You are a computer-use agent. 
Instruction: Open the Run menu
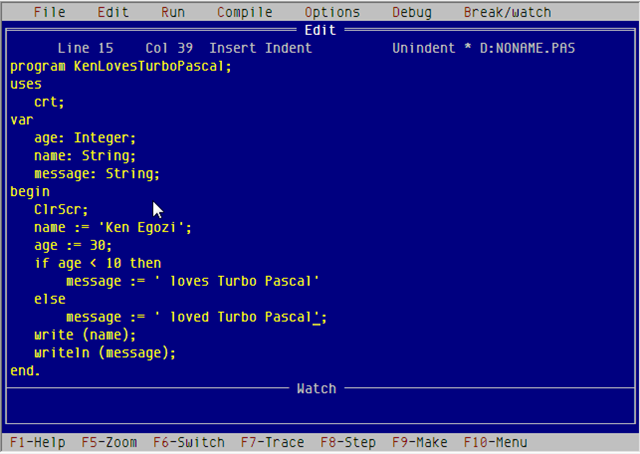pos(173,12)
